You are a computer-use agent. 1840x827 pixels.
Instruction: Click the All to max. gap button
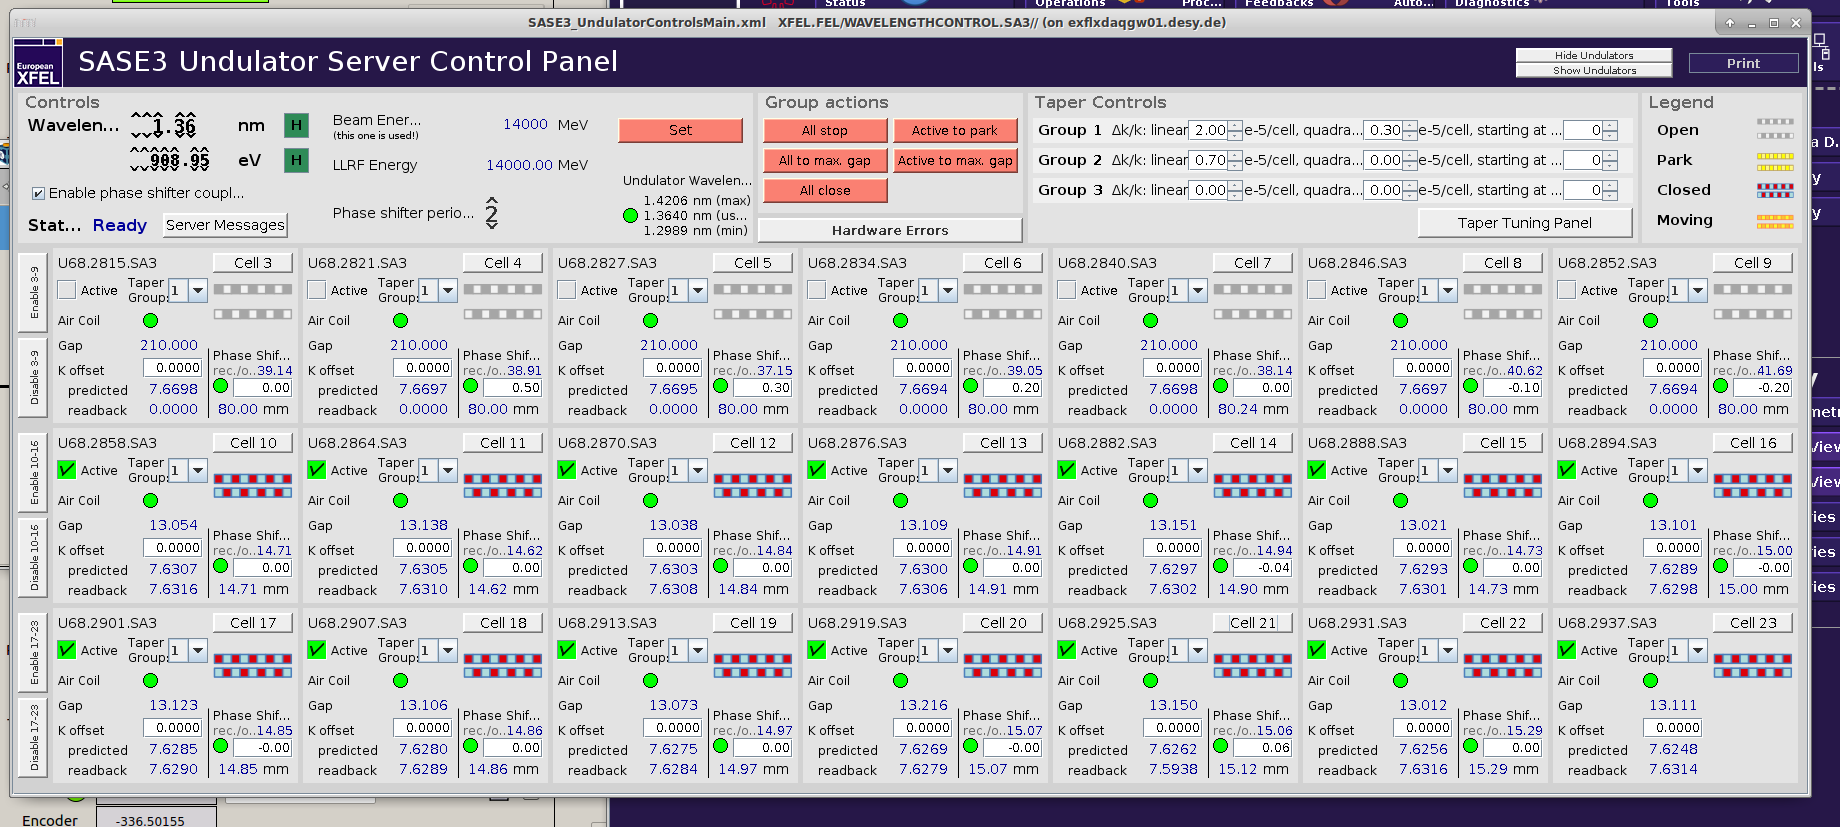click(825, 161)
